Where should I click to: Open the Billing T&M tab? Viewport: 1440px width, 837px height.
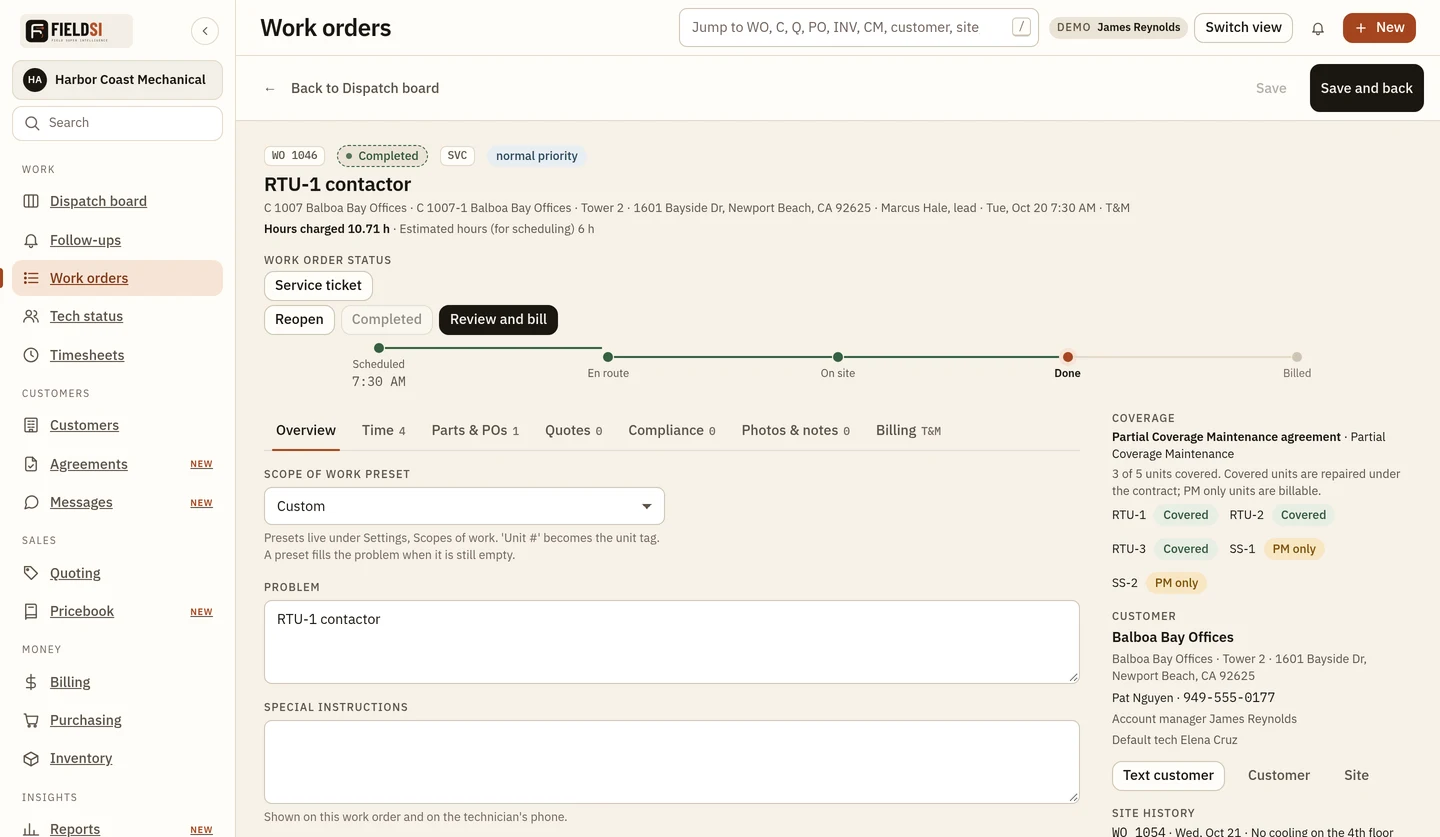pos(908,430)
